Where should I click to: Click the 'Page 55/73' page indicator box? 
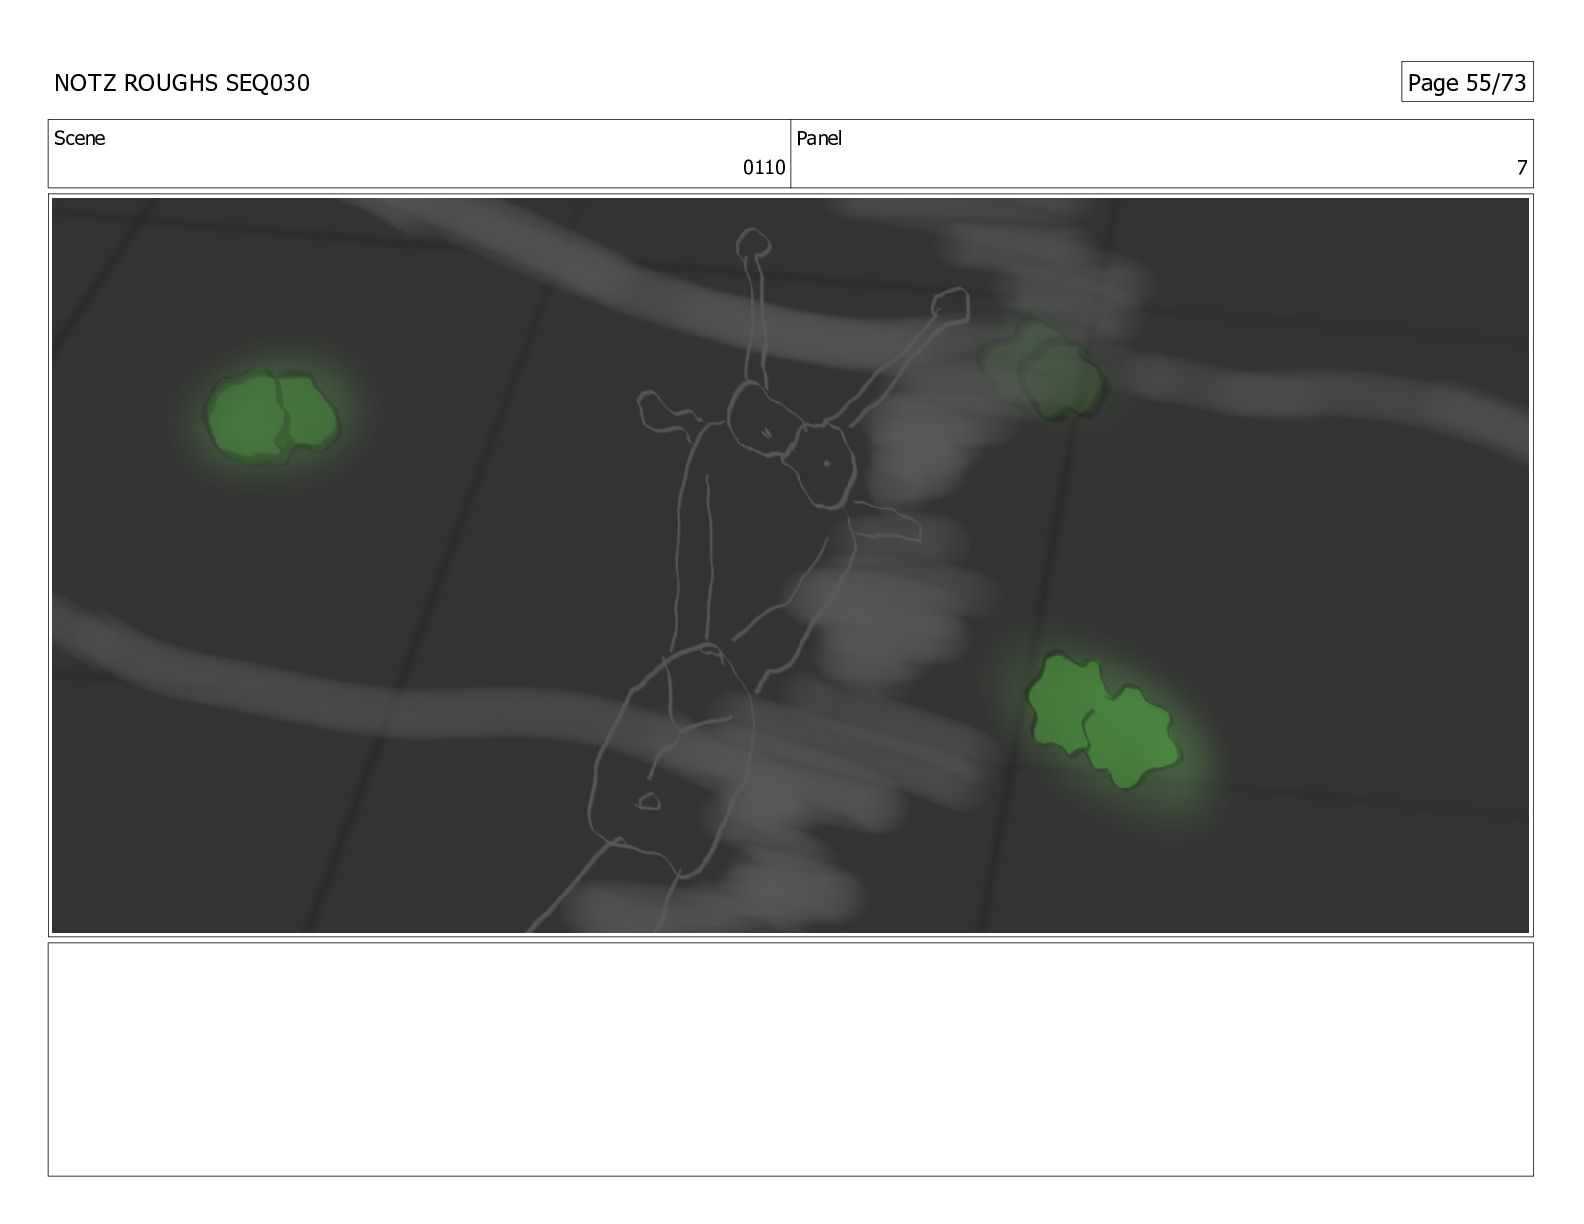click(x=1467, y=82)
